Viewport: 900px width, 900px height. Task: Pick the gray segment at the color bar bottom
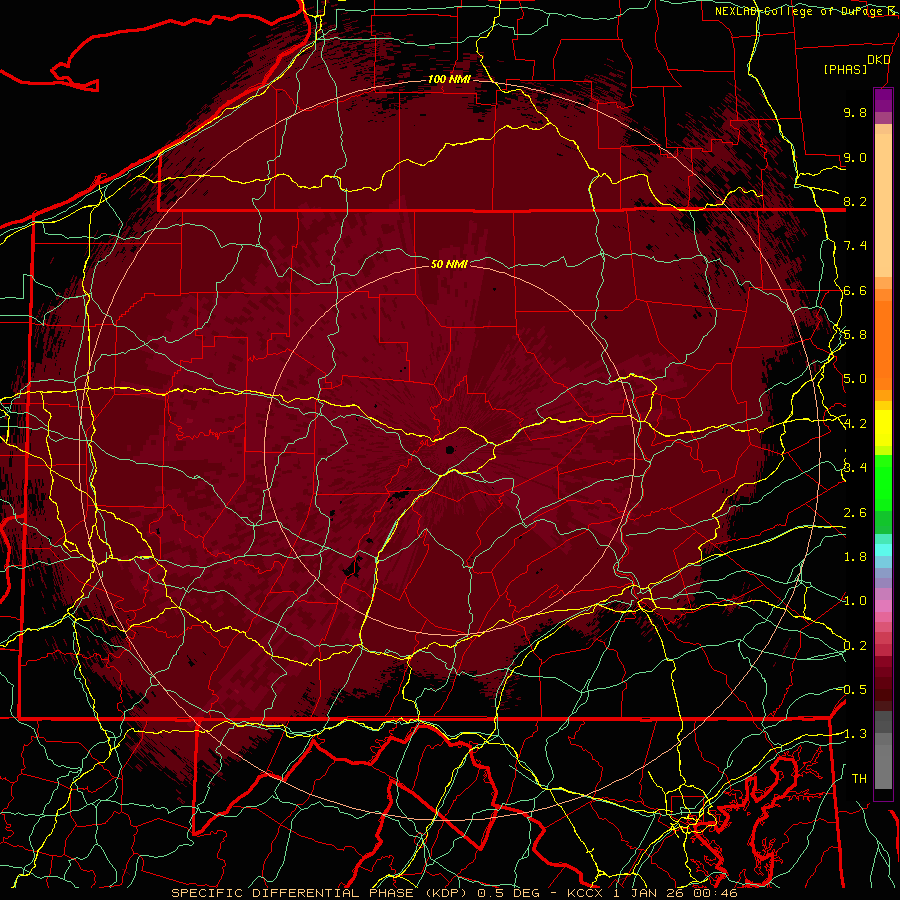883,766
